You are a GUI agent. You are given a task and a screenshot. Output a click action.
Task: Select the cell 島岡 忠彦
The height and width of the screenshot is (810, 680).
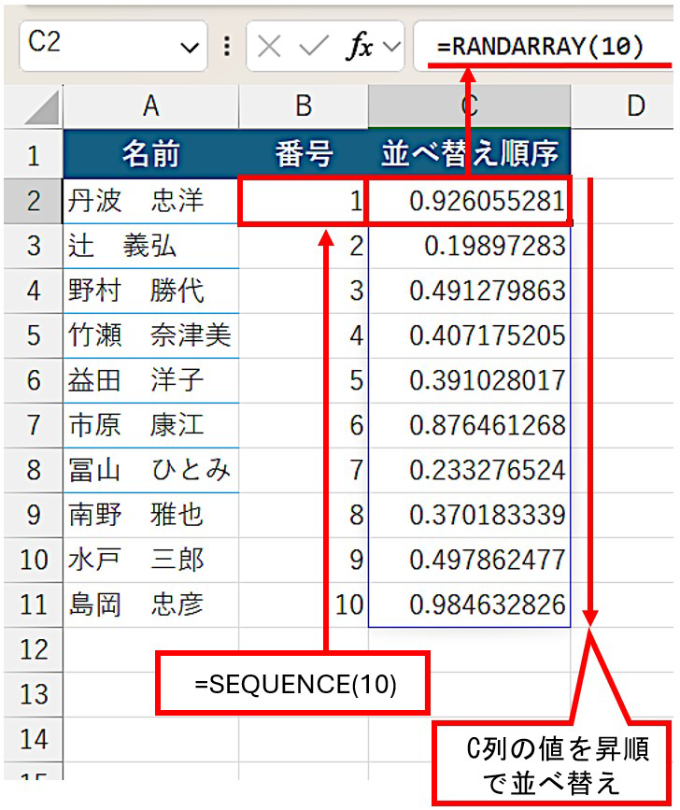point(151,605)
